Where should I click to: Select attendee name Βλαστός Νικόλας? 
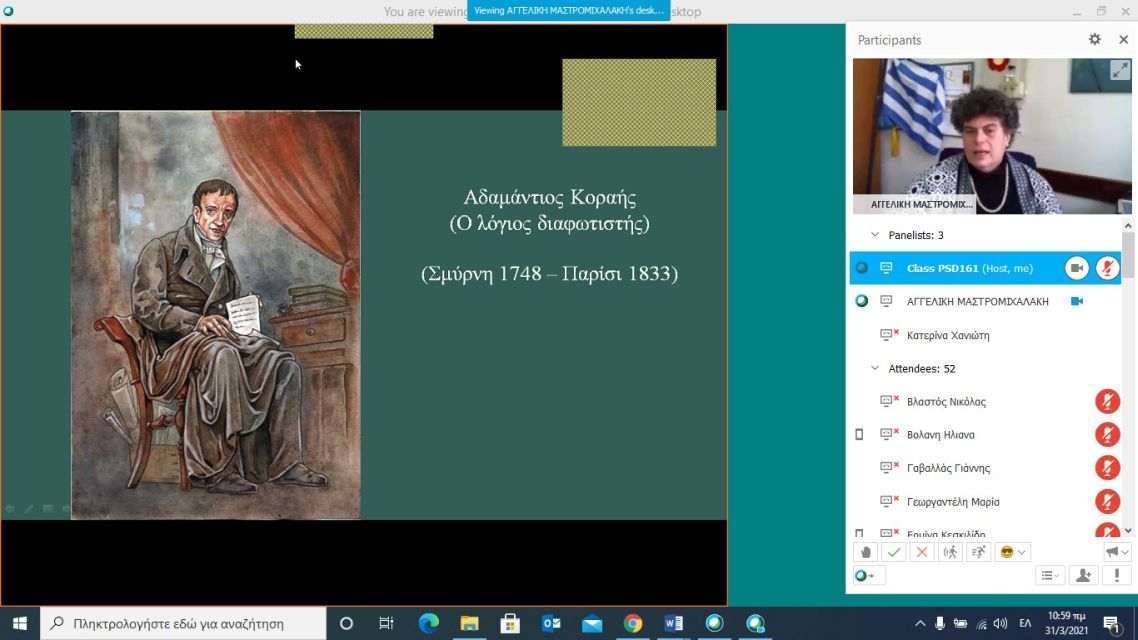946,401
